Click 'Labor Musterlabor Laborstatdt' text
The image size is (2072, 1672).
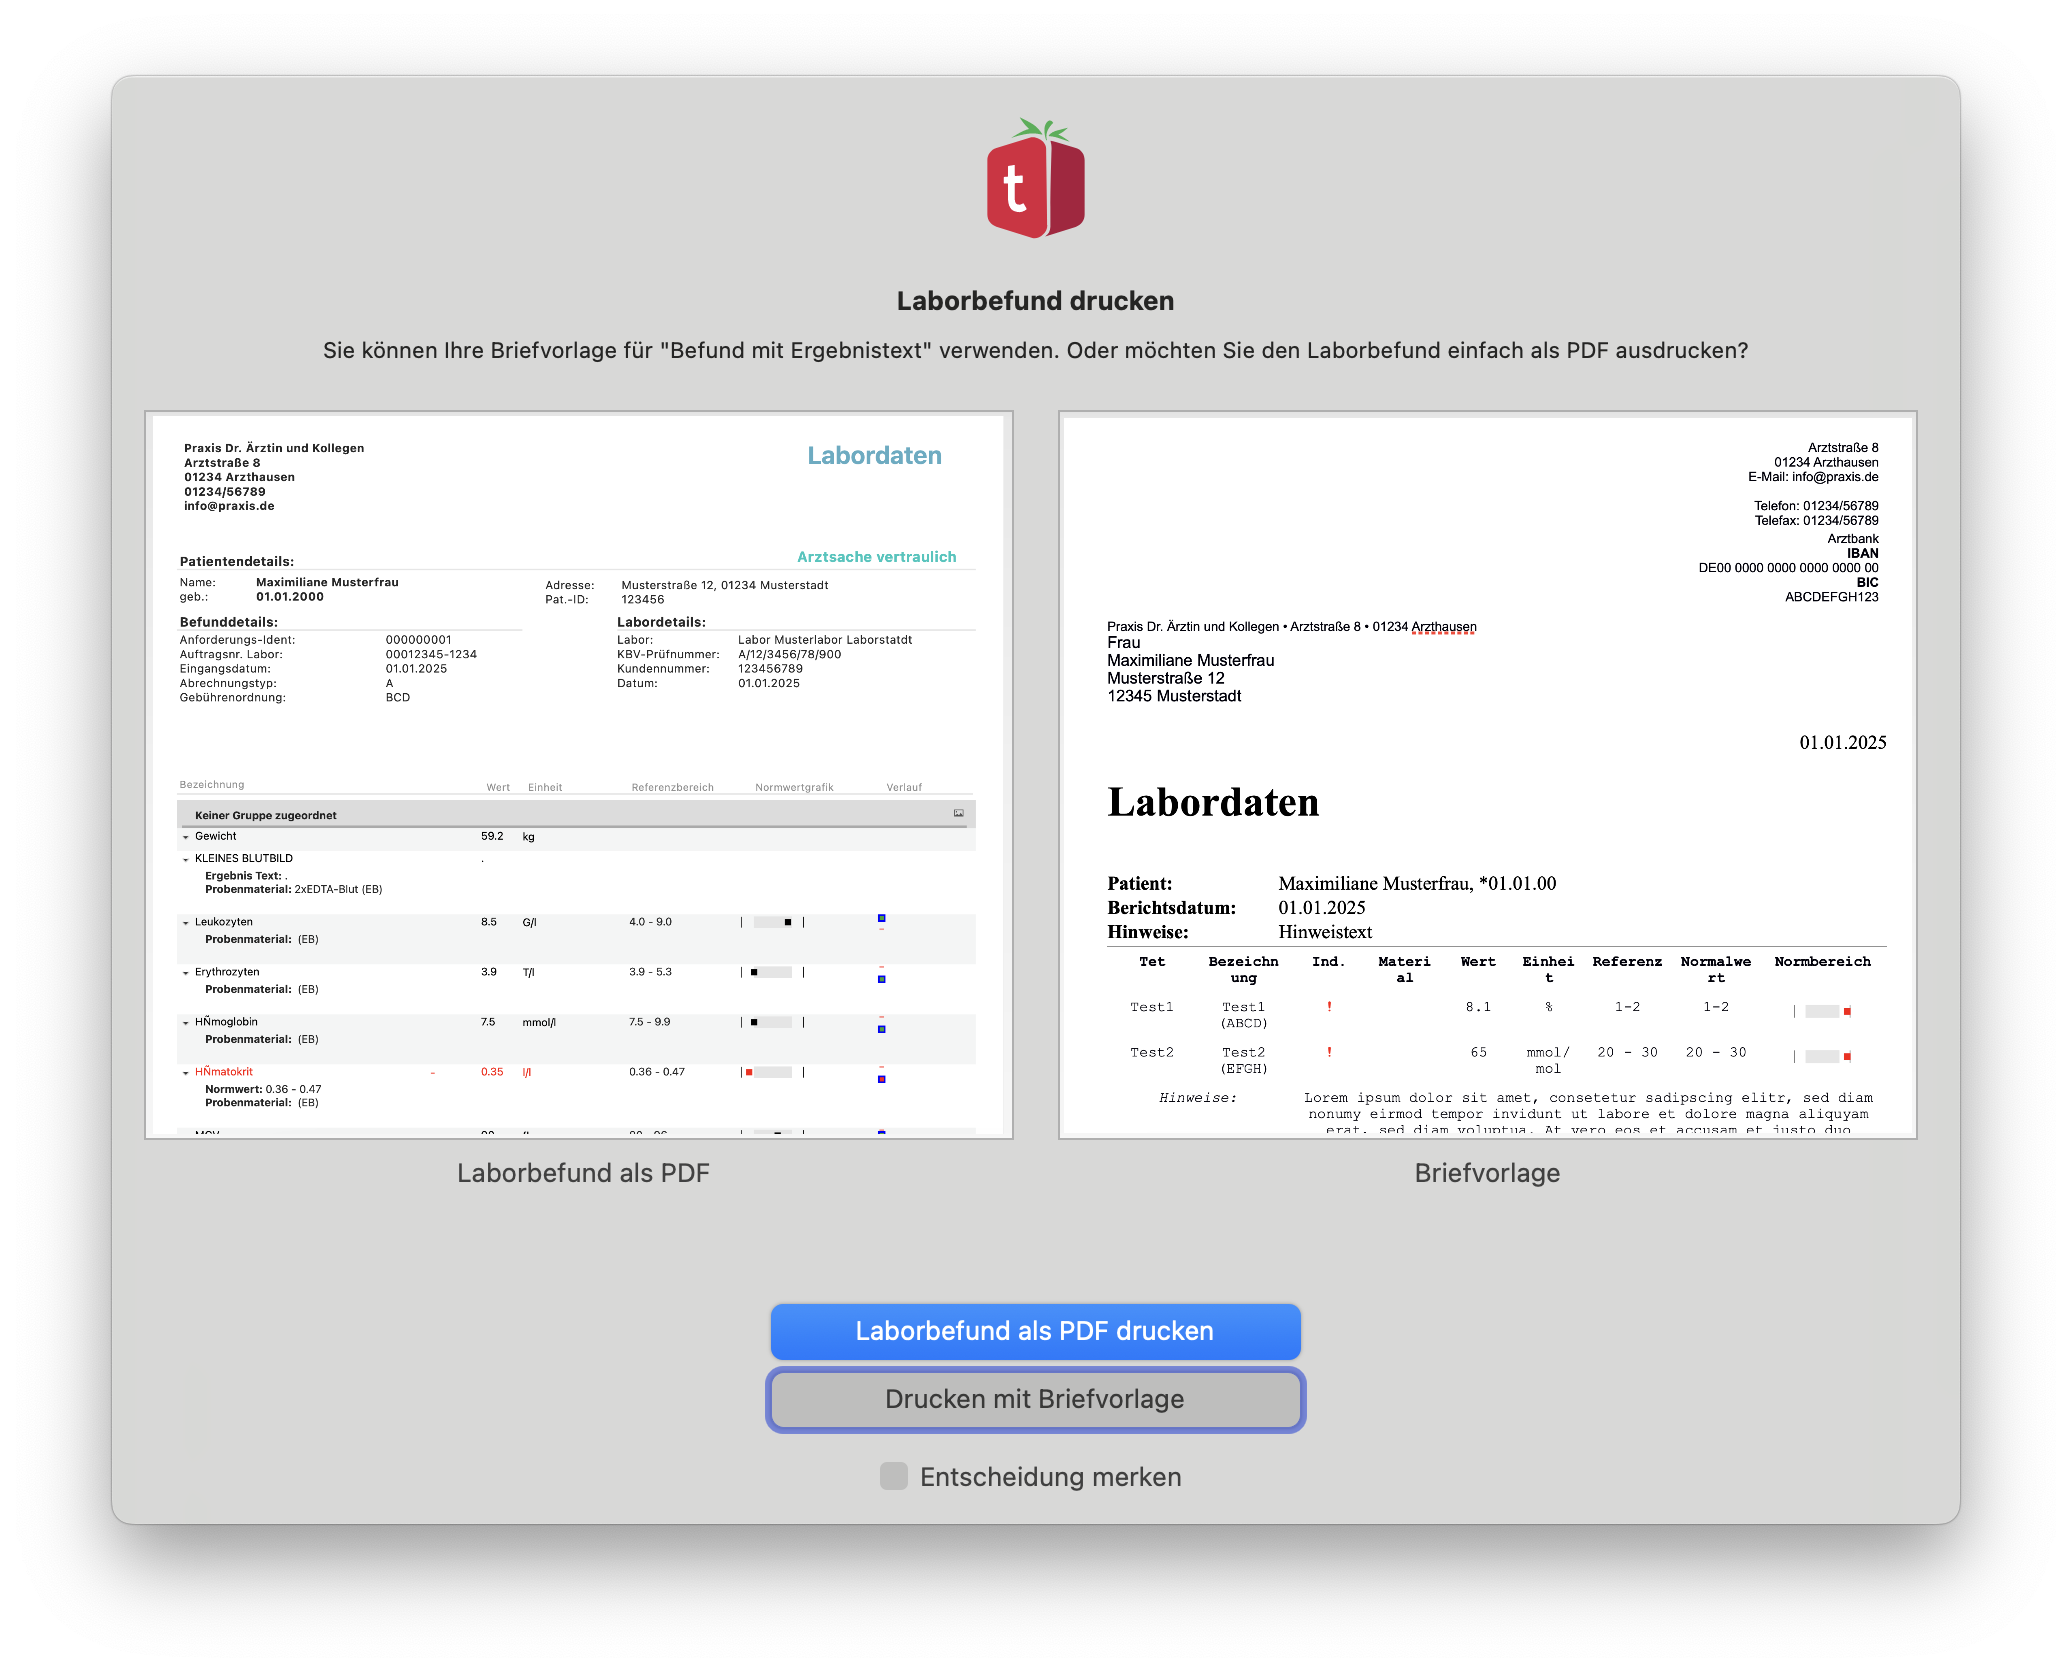click(x=825, y=640)
